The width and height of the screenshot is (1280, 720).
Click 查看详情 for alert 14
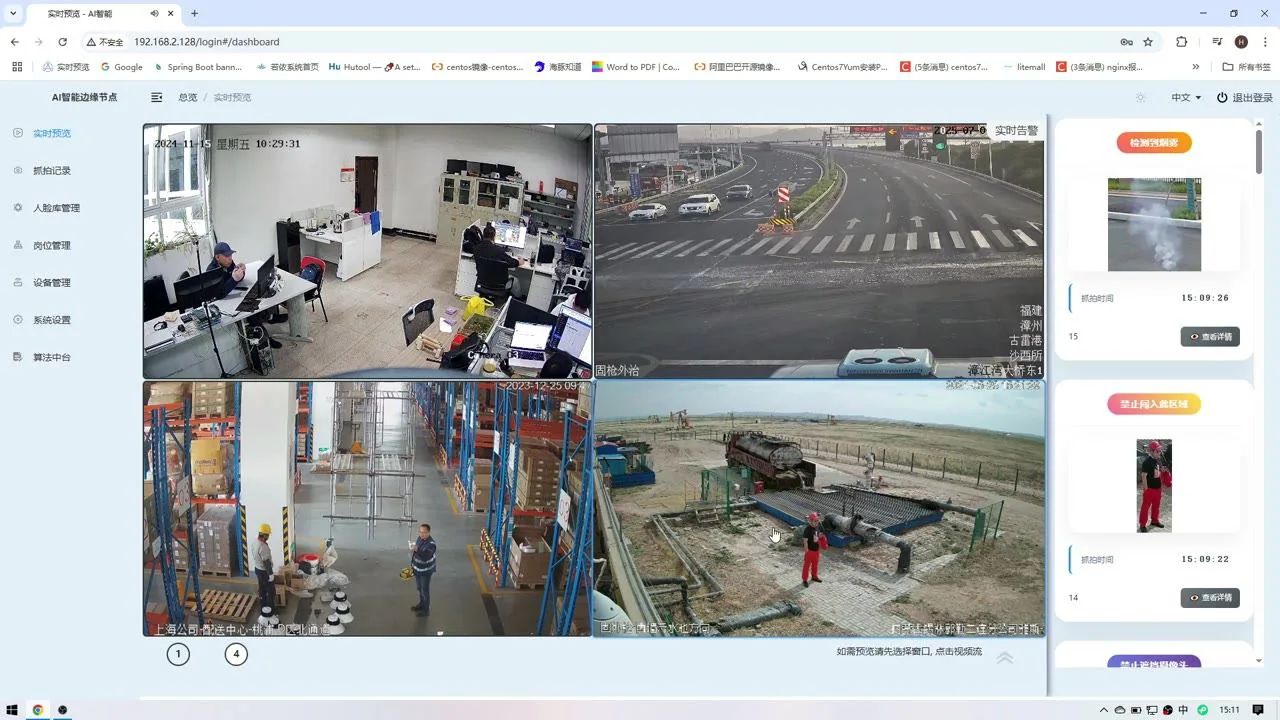pyautogui.click(x=1210, y=598)
